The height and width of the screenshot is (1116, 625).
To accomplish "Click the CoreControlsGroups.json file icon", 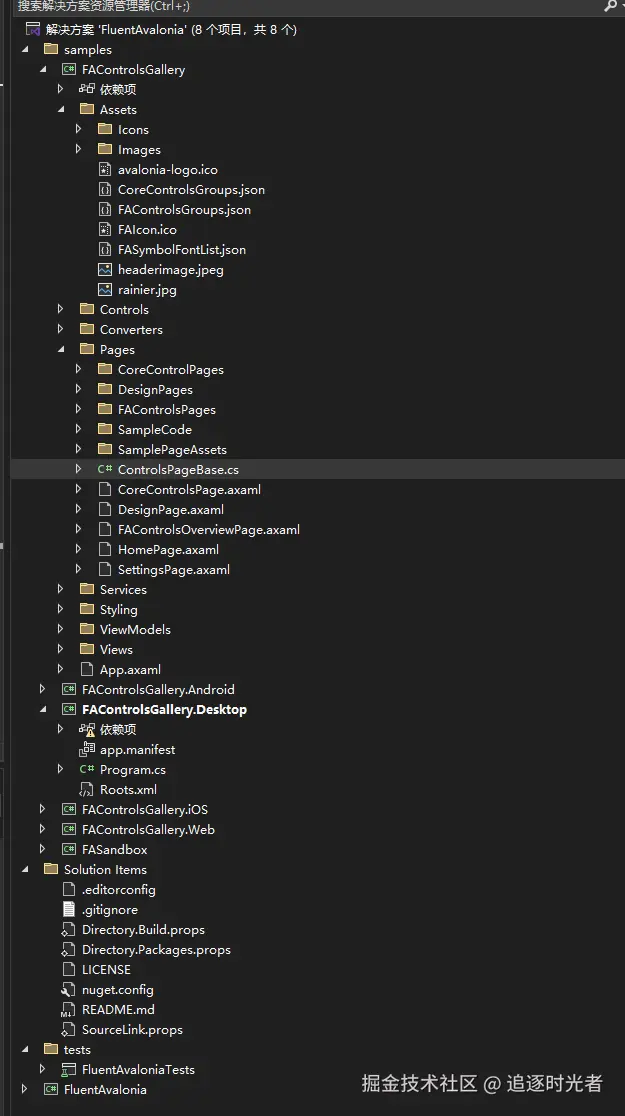I will tap(105, 189).
